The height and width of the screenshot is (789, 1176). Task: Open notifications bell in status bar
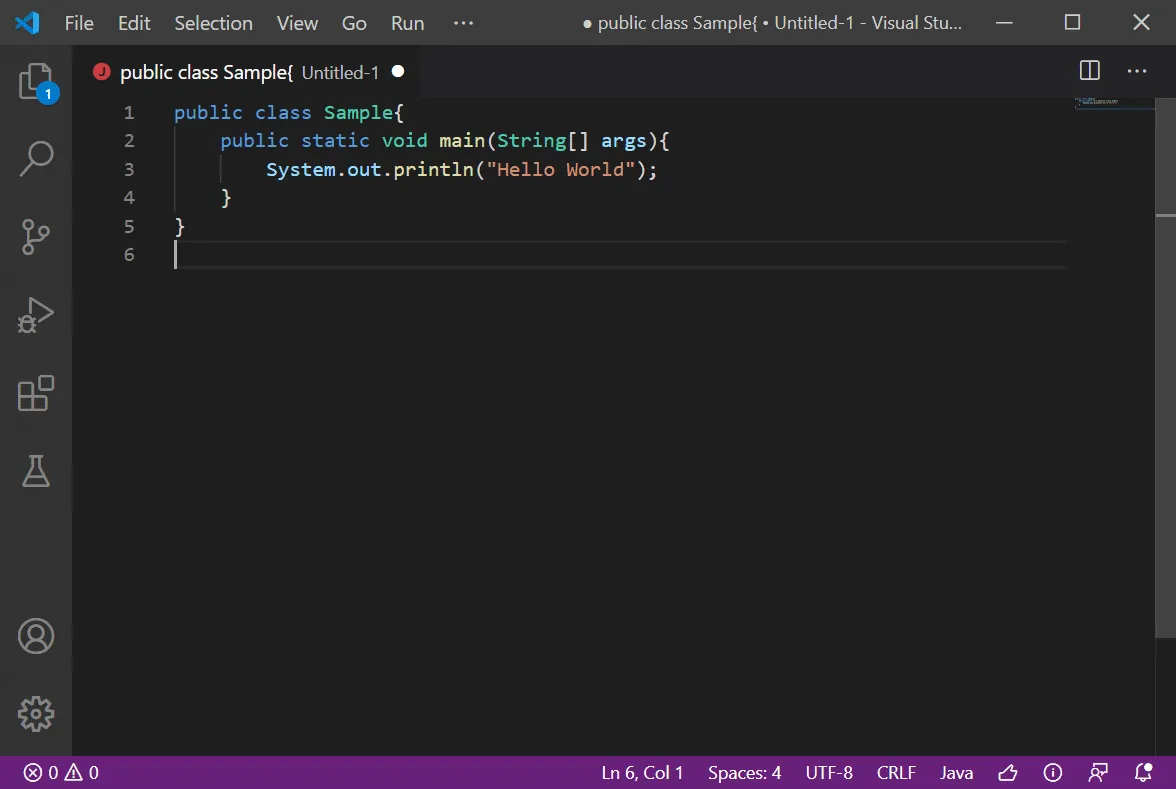tap(1143, 772)
